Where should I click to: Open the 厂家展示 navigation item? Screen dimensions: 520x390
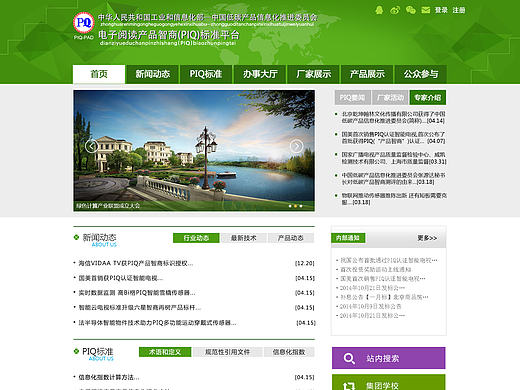(x=314, y=74)
